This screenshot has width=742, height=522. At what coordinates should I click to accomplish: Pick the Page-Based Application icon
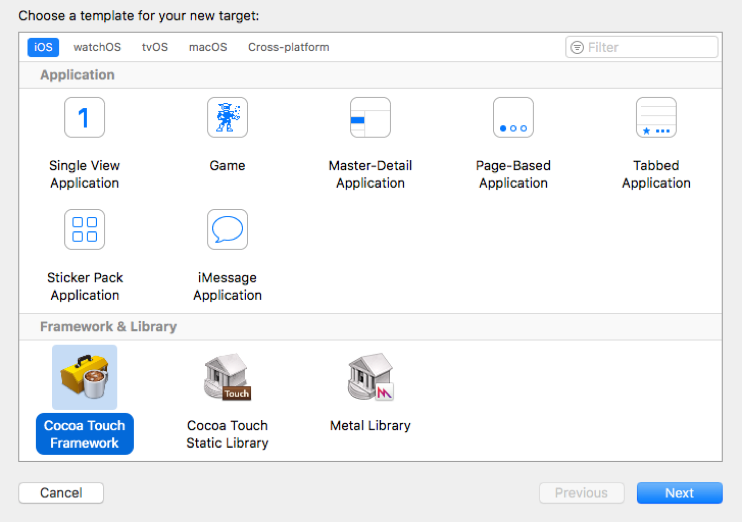coord(513,118)
